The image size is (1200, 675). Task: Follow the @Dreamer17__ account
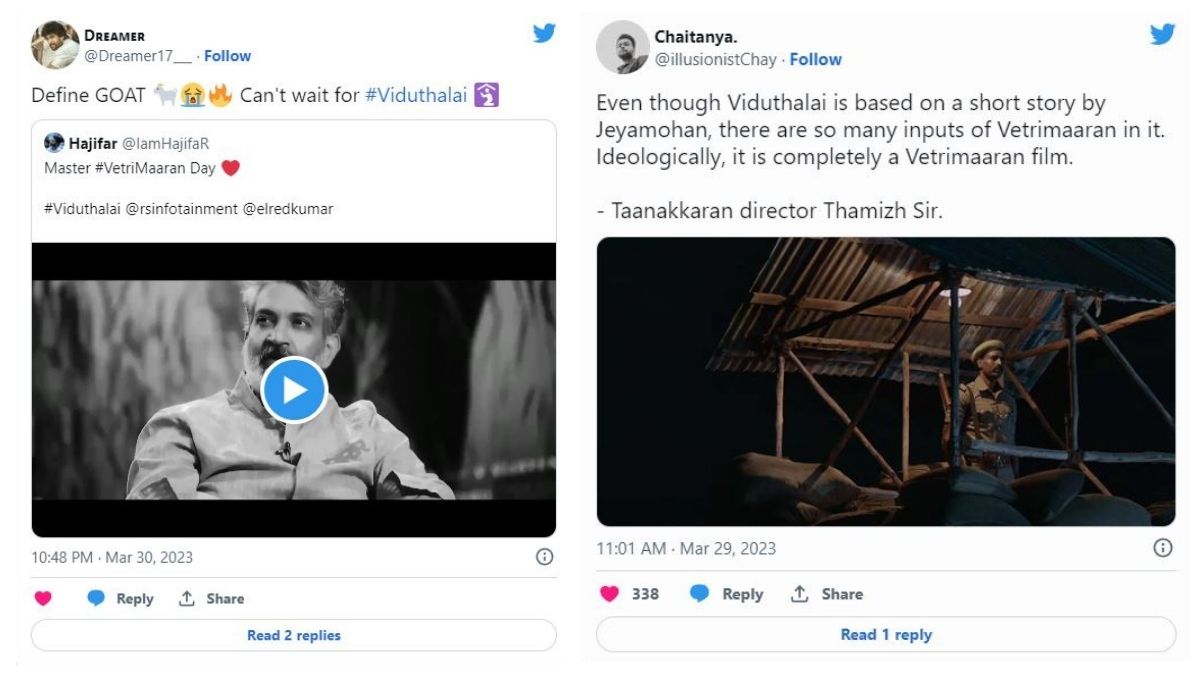coord(227,56)
